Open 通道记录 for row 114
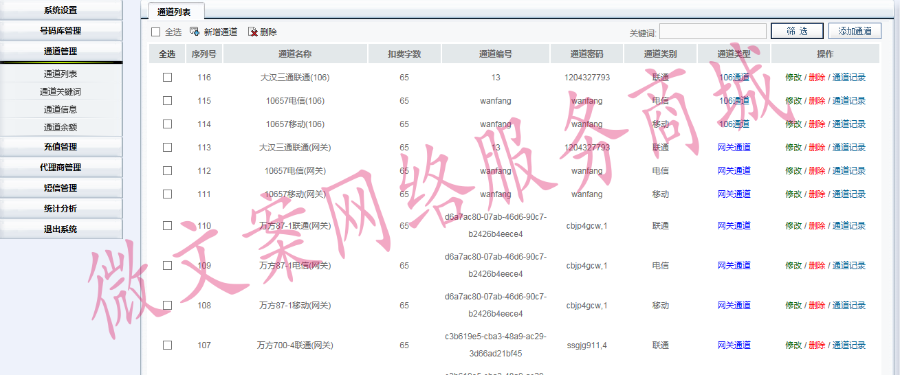Screen dimensions: 900x375 (x=849, y=124)
